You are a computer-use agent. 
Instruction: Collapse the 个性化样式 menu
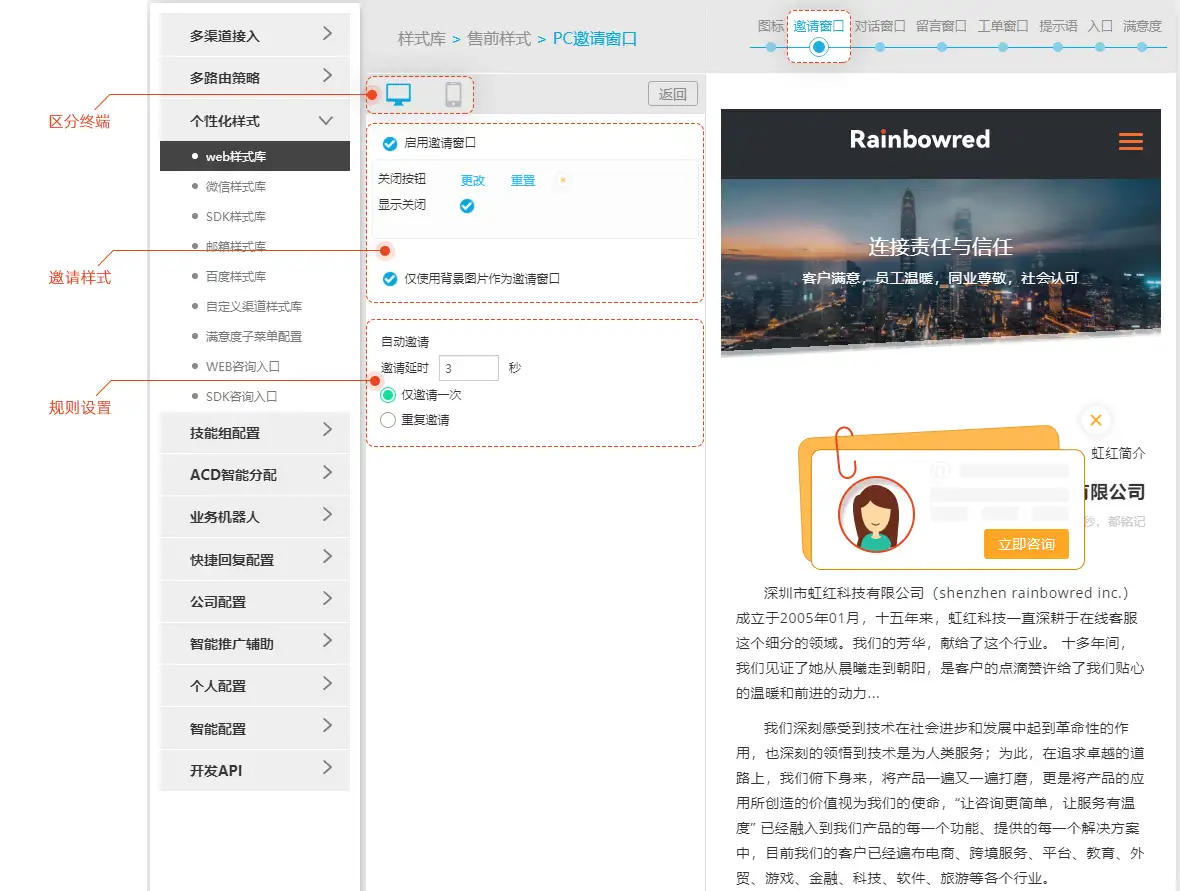point(255,120)
